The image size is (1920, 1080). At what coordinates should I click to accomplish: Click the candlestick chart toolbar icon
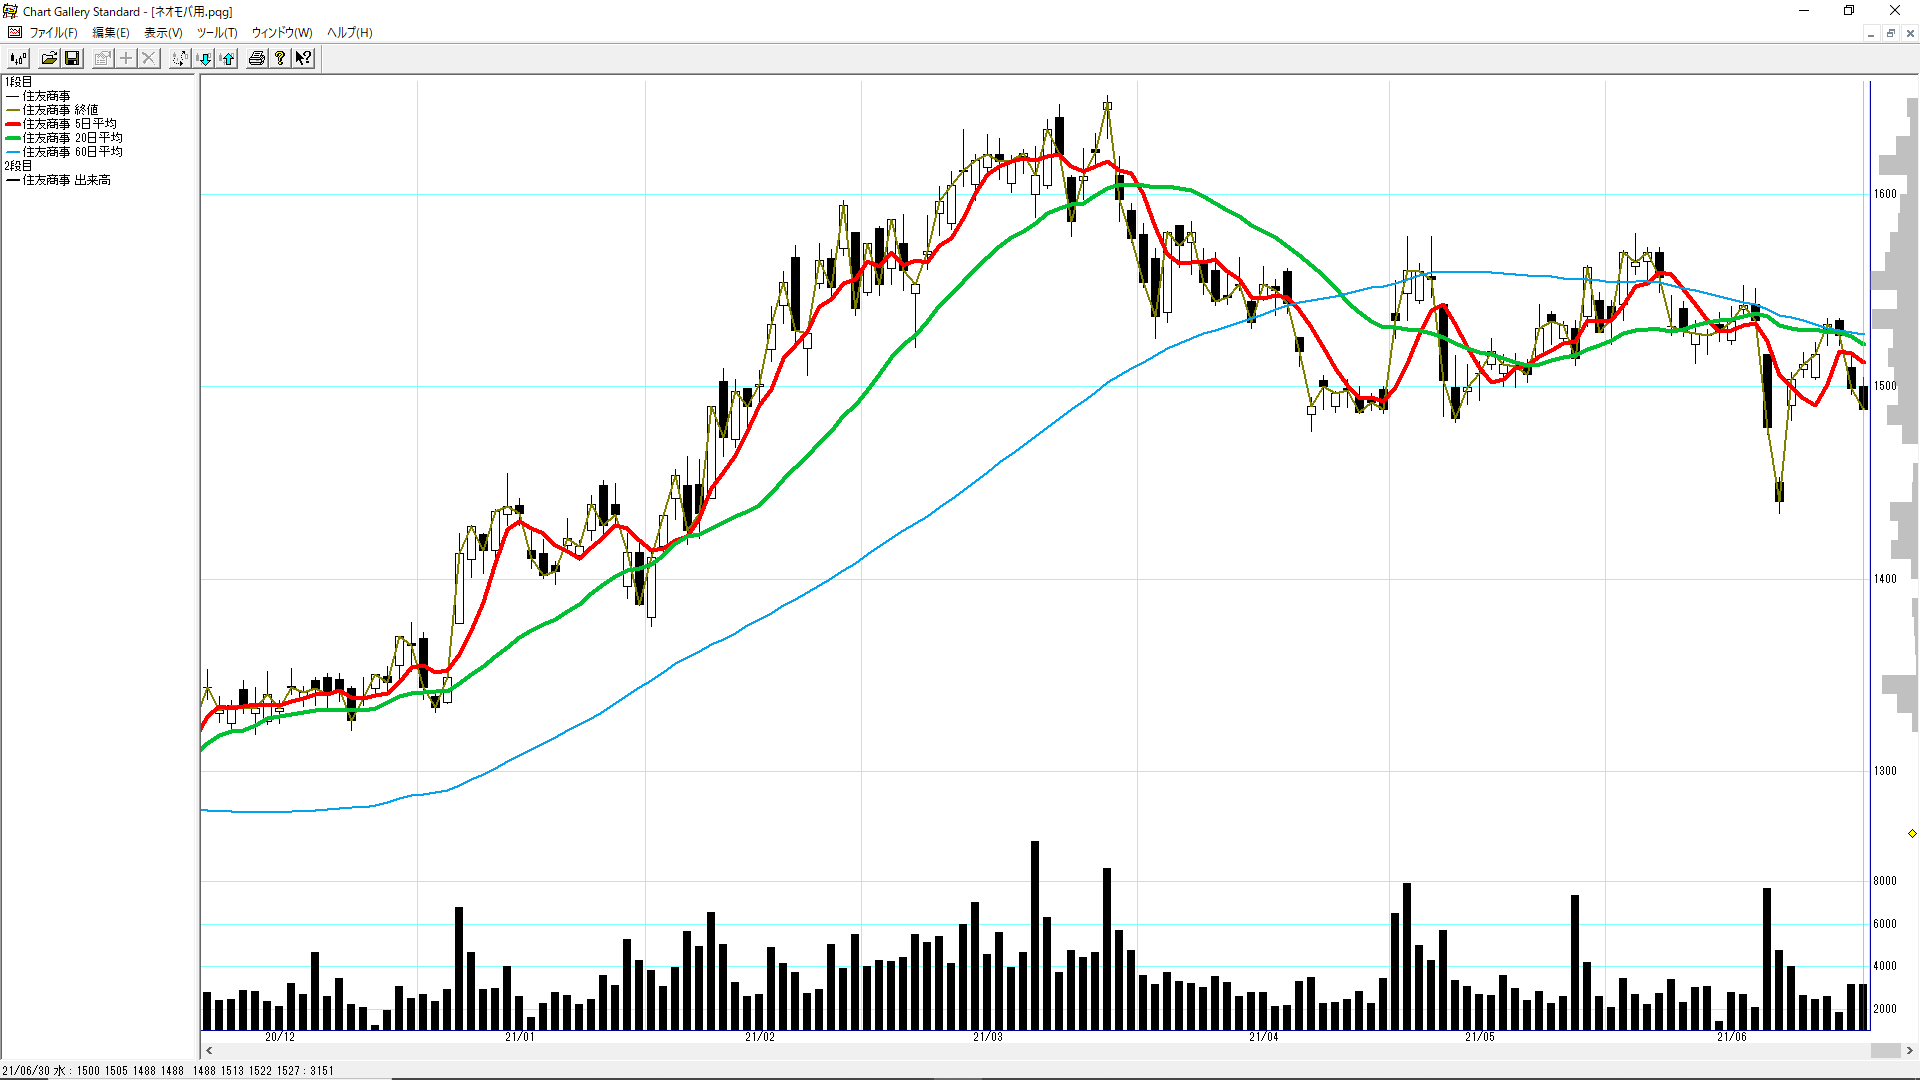click(18, 58)
